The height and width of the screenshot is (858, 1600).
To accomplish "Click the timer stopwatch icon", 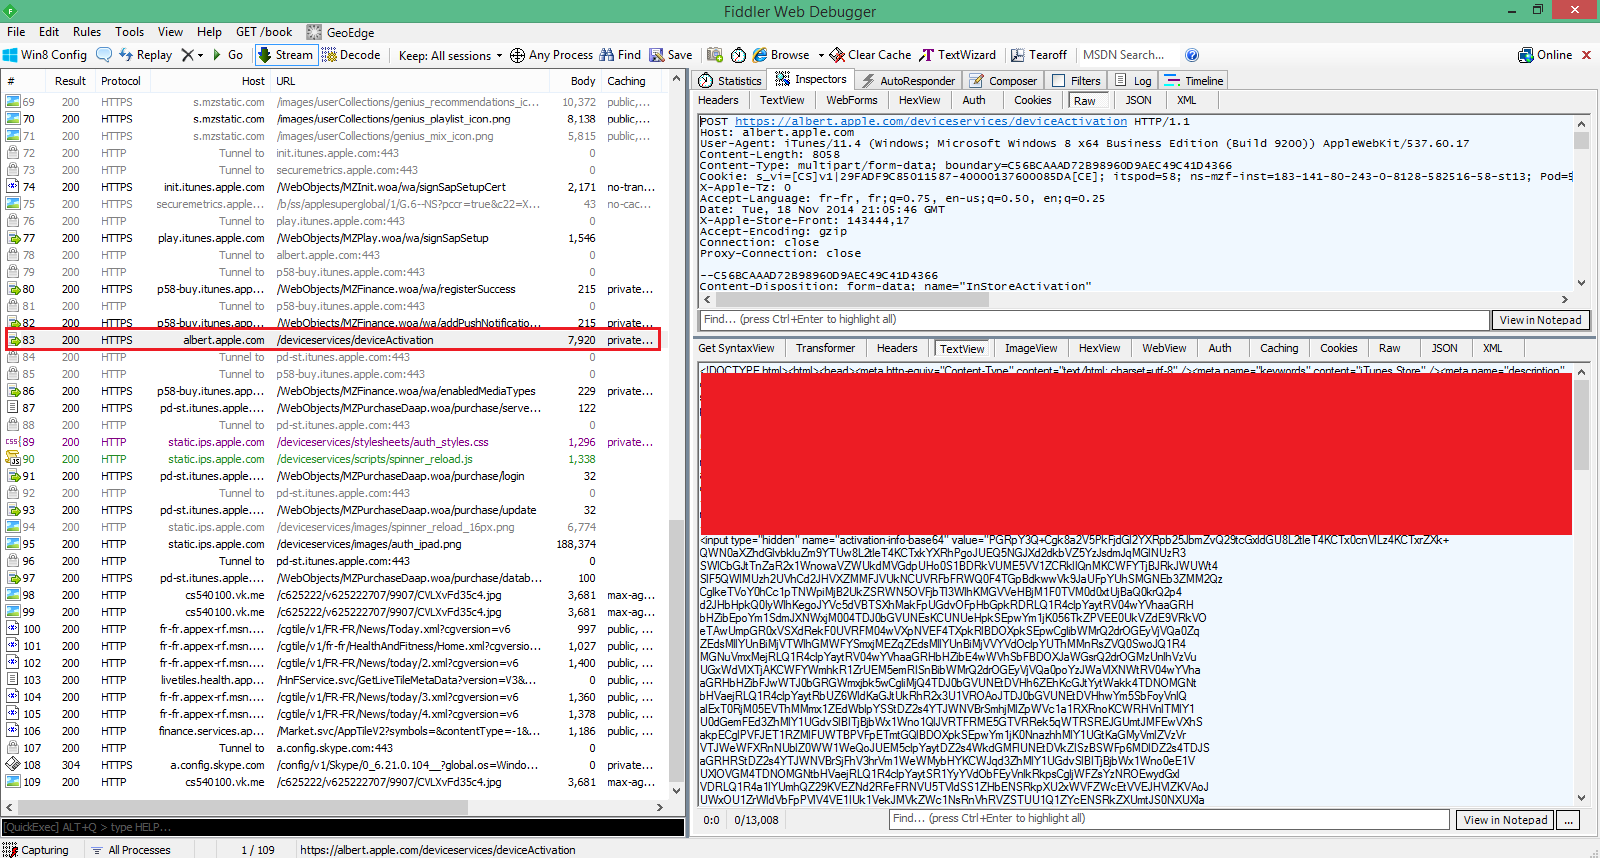I will (x=738, y=55).
